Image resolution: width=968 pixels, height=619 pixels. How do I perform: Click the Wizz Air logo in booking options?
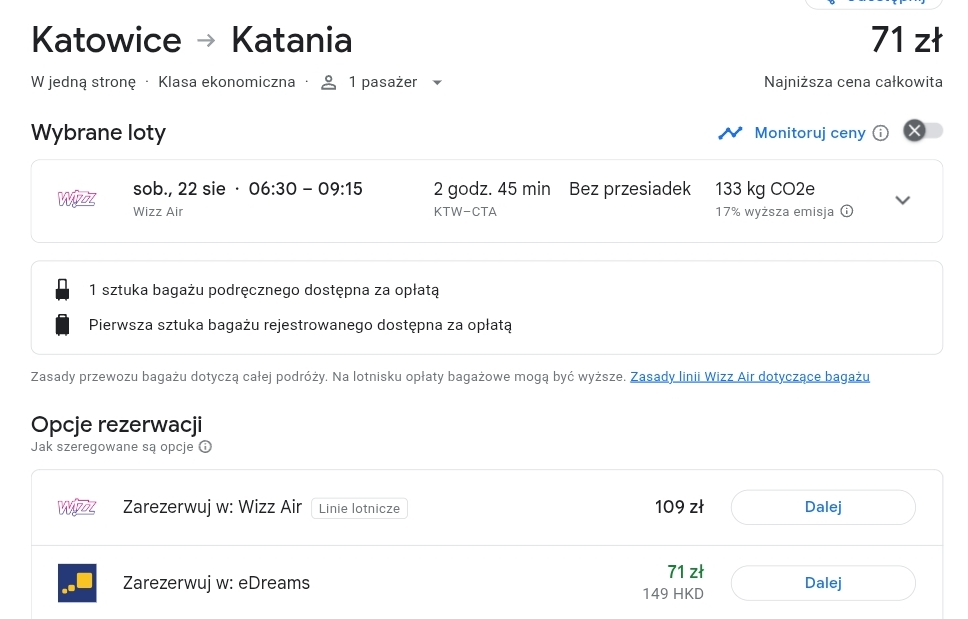point(77,507)
